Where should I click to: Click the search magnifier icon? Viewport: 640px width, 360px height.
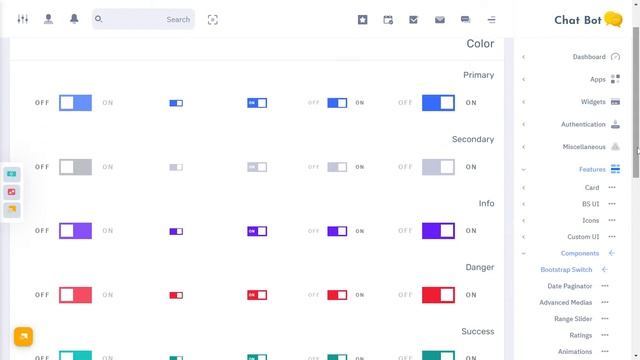98,19
